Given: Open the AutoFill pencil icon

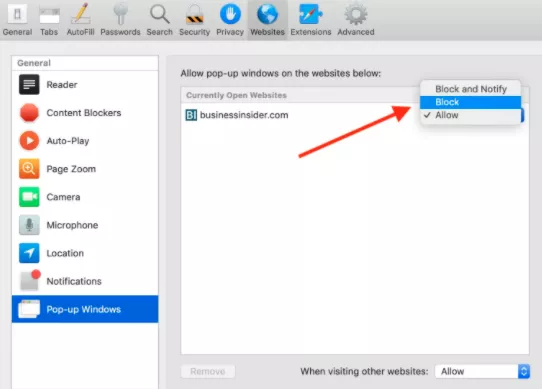Looking at the screenshot, I should pos(81,14).
